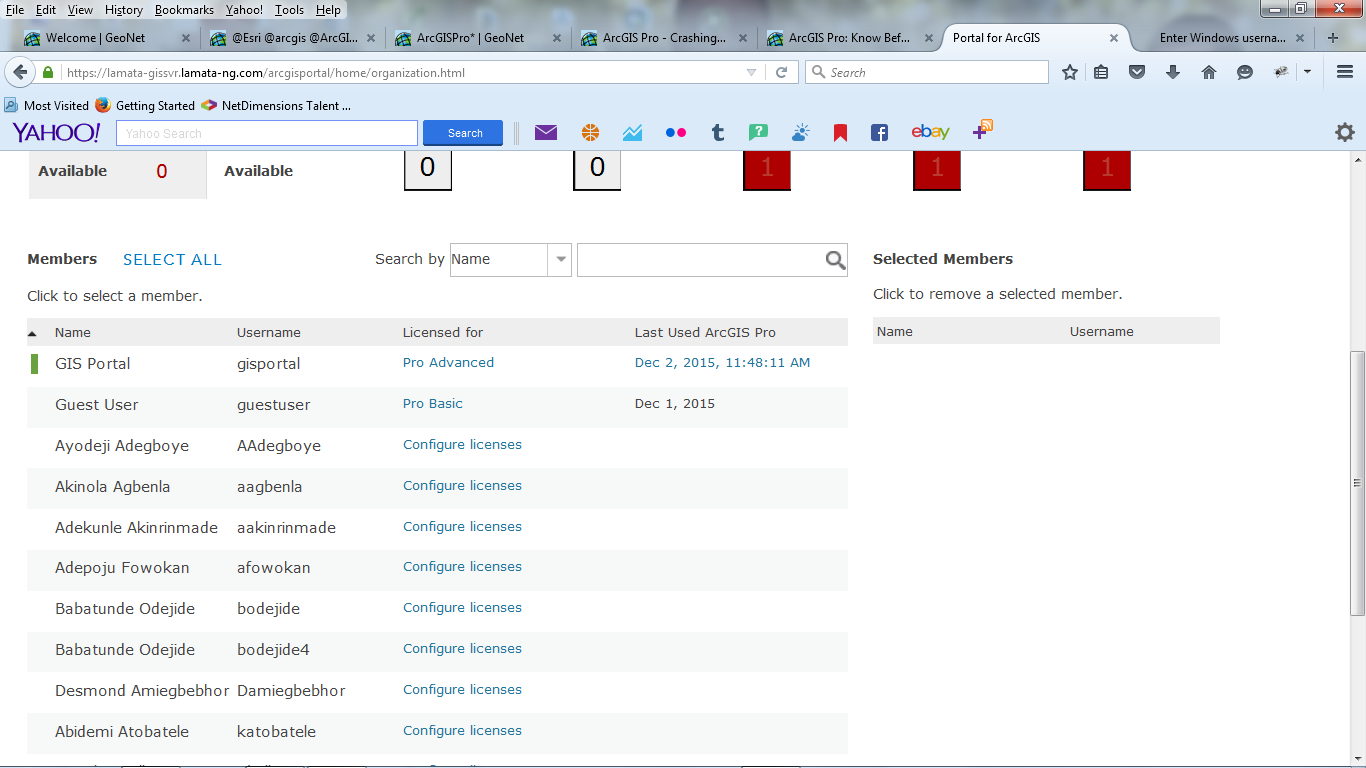The image size is (1366, 768).
Task: Toggle sort arrow in Name column header
Action: [32, 333]
